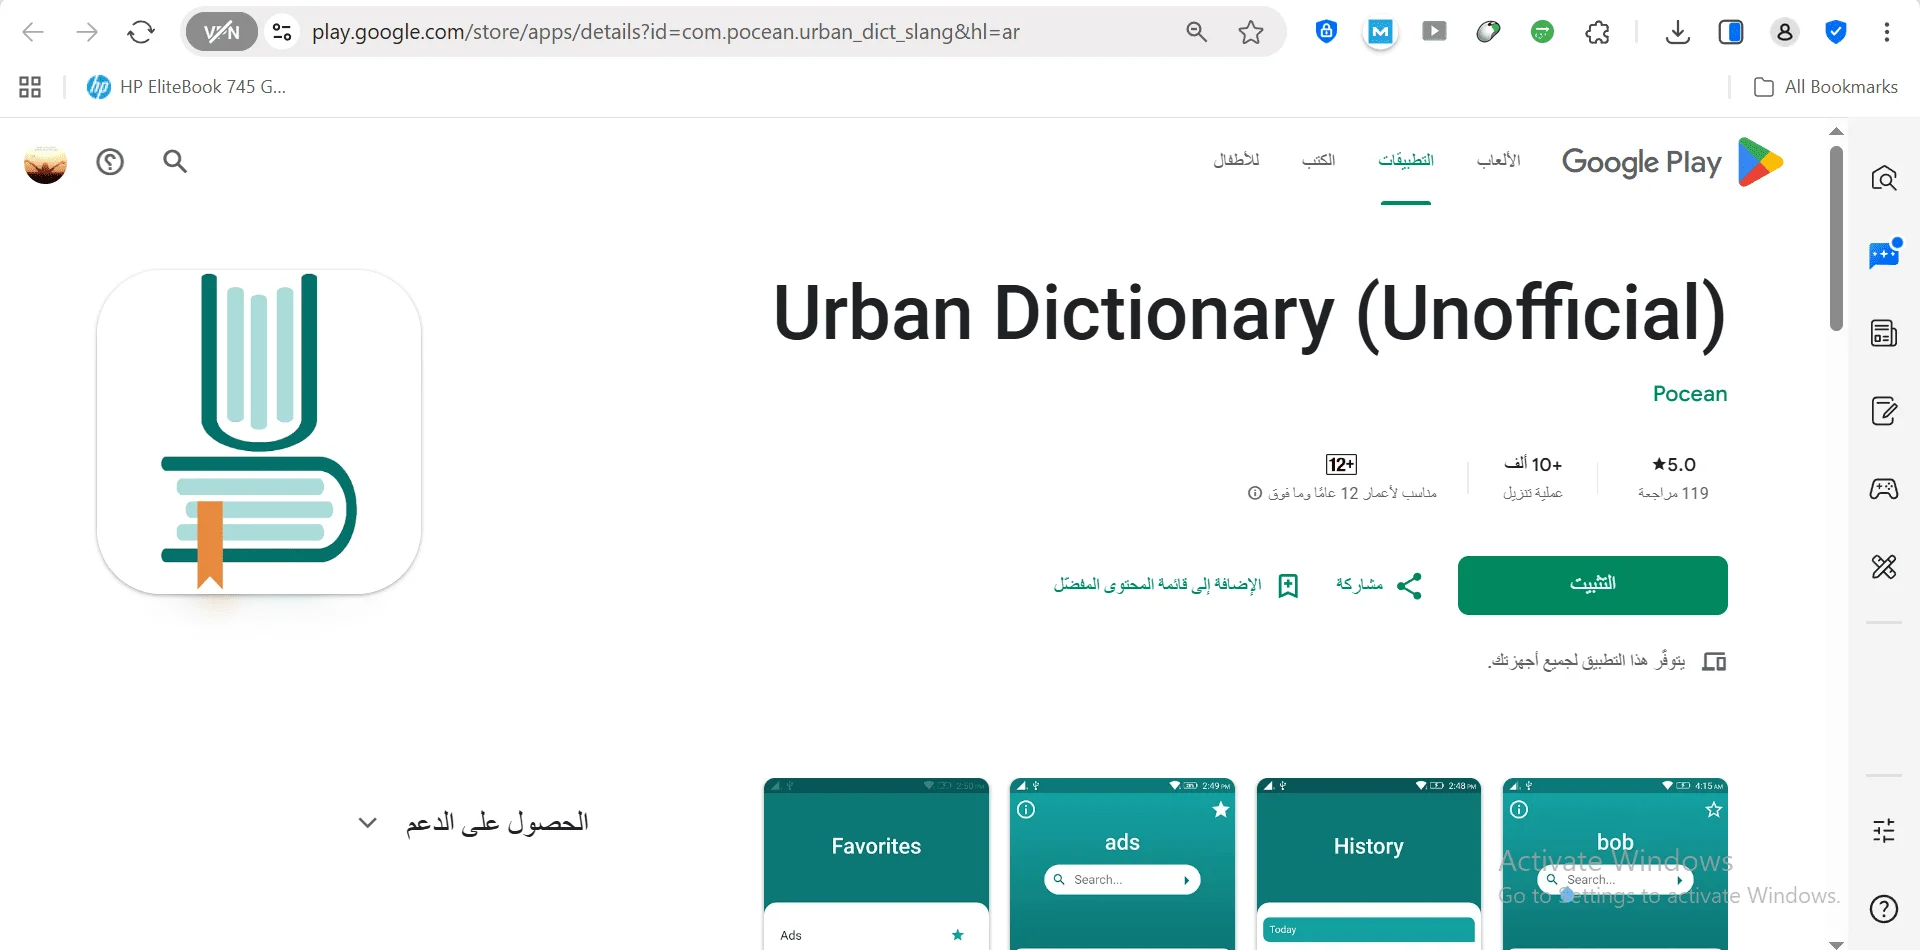Click the info icon next to the 12+ rating
1920x950 pixels.
click(x=1256, y=492)
